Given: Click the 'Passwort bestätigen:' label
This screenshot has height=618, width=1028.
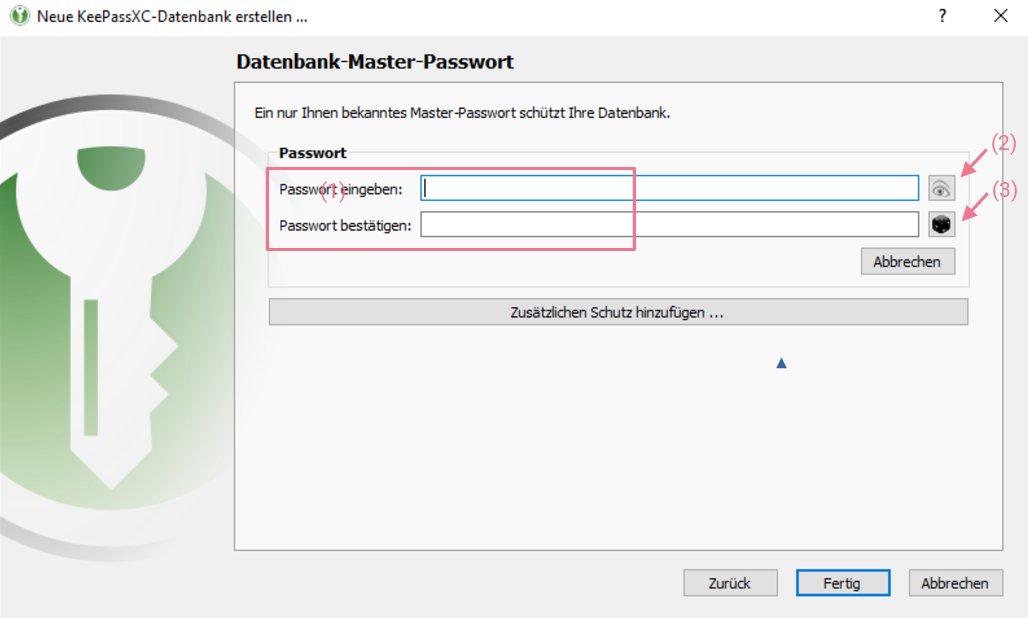Looking at the screenshot, I should (346, 225).
